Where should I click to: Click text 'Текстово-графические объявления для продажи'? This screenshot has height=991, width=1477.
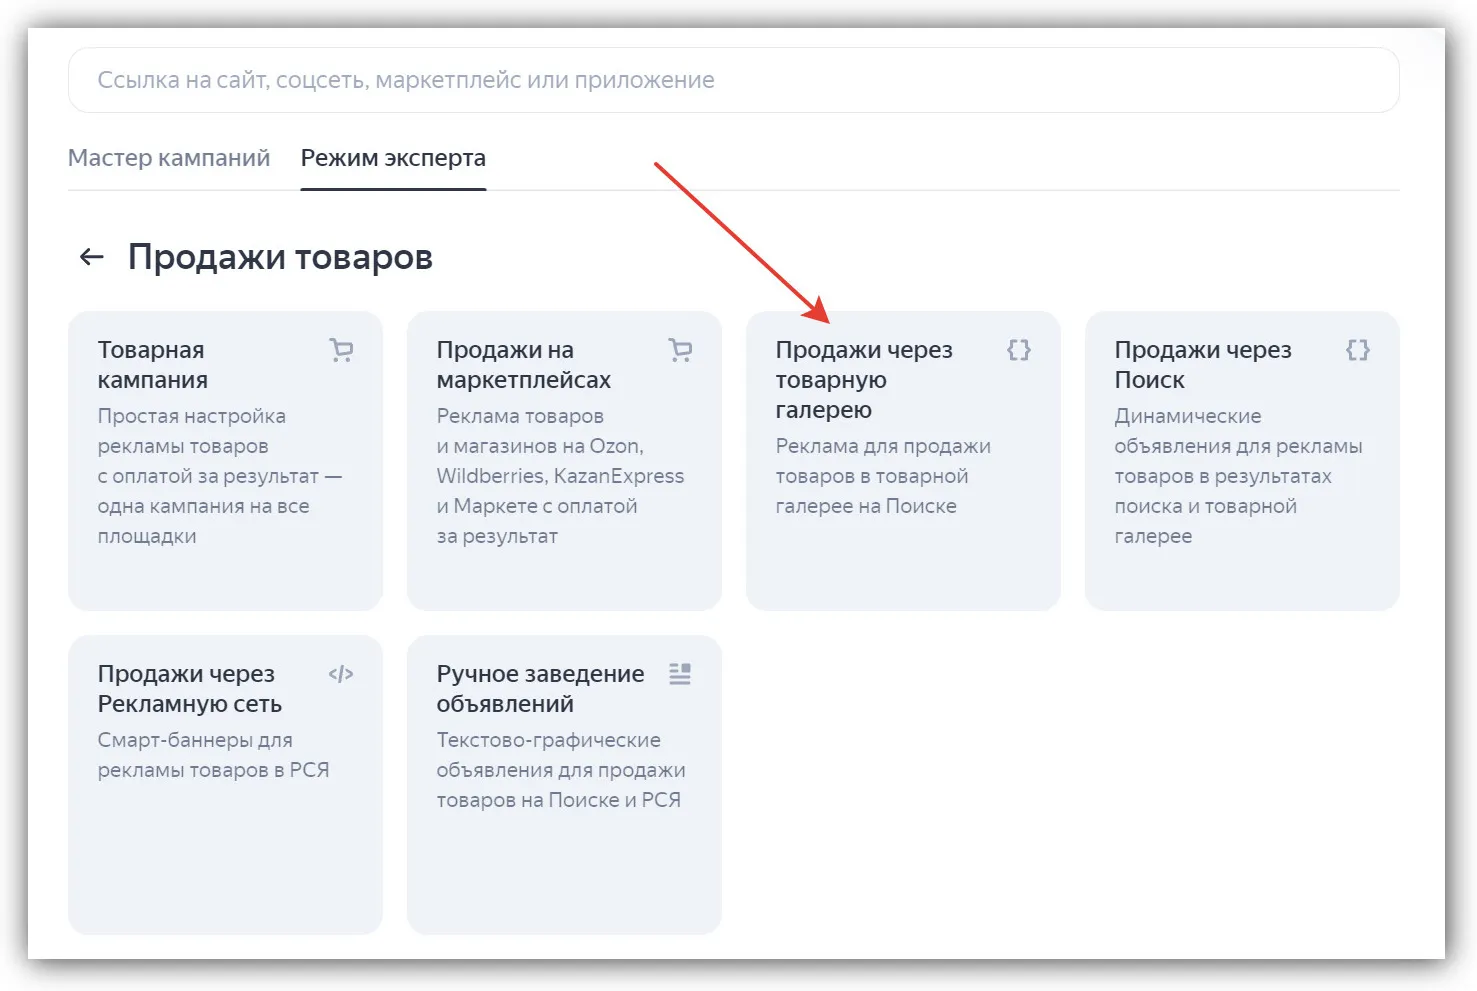[561, 755]
